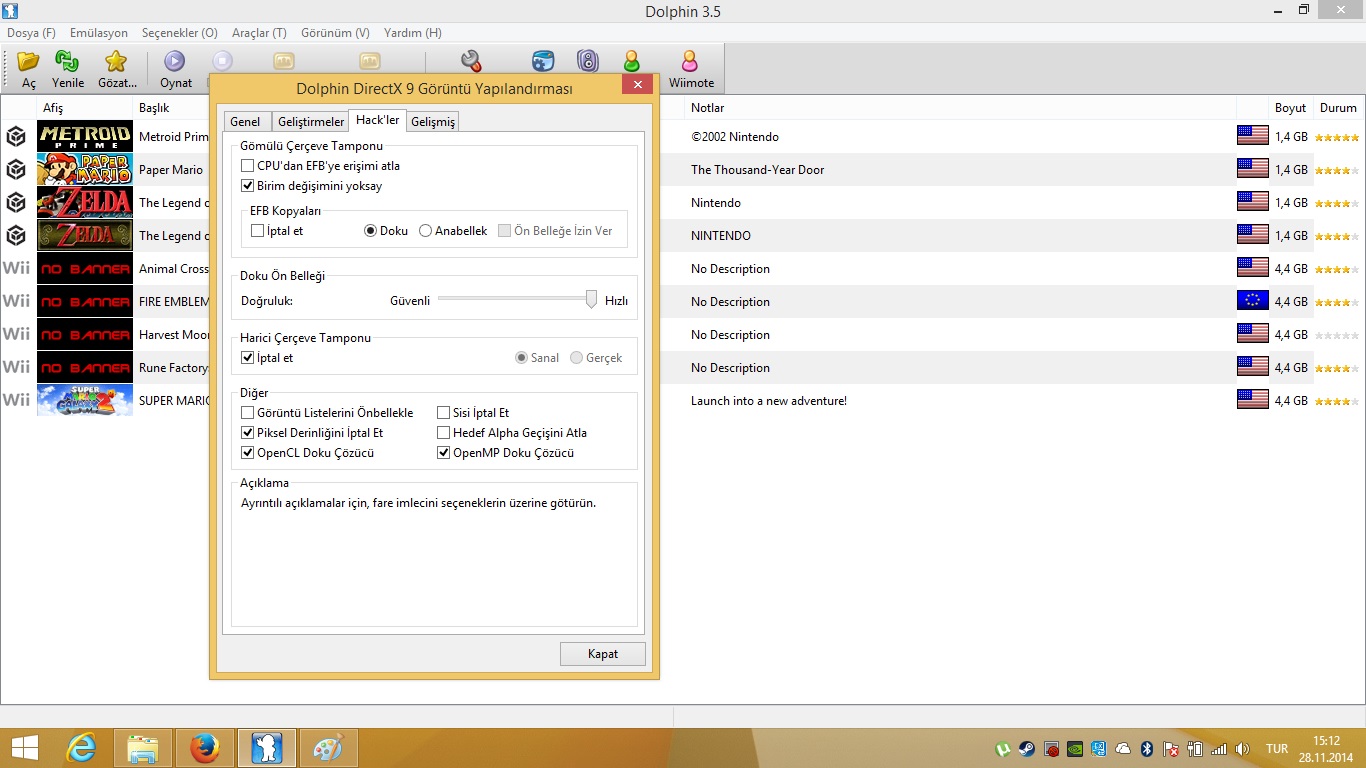The height and width of the screenshot is (768, 1366).
Task: Sort by the Notlar column header
Action: click(x=960, y=107)
